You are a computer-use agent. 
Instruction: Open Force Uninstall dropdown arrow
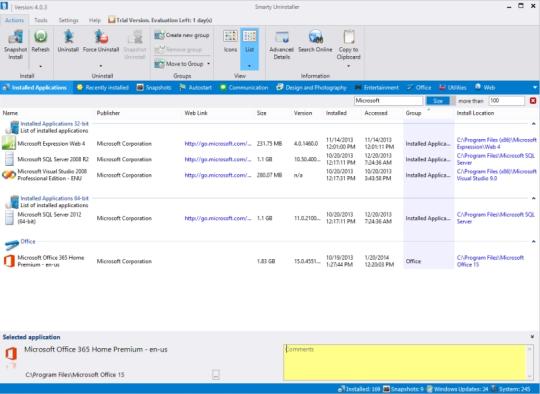pyautogui.click(x=101, y=66)
